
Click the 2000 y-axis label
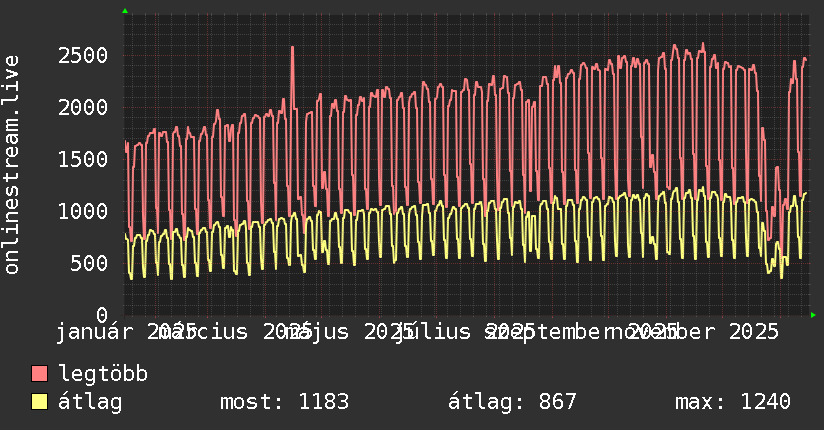pyautogui.click(x=83, y=107)
